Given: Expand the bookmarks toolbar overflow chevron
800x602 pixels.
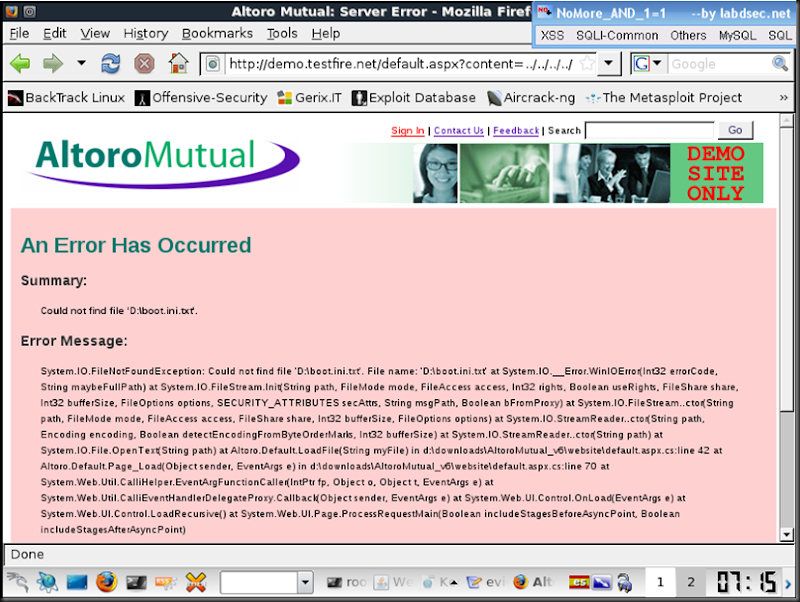Looking at the screenshot, I should click(x=783, y=97).
